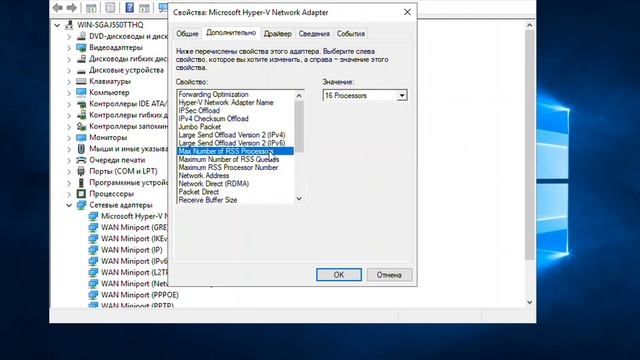Image resolution: width=640 pixels, height=360 pixels.
Task: Expand the Программные устройства node
Action: (69, 183)
